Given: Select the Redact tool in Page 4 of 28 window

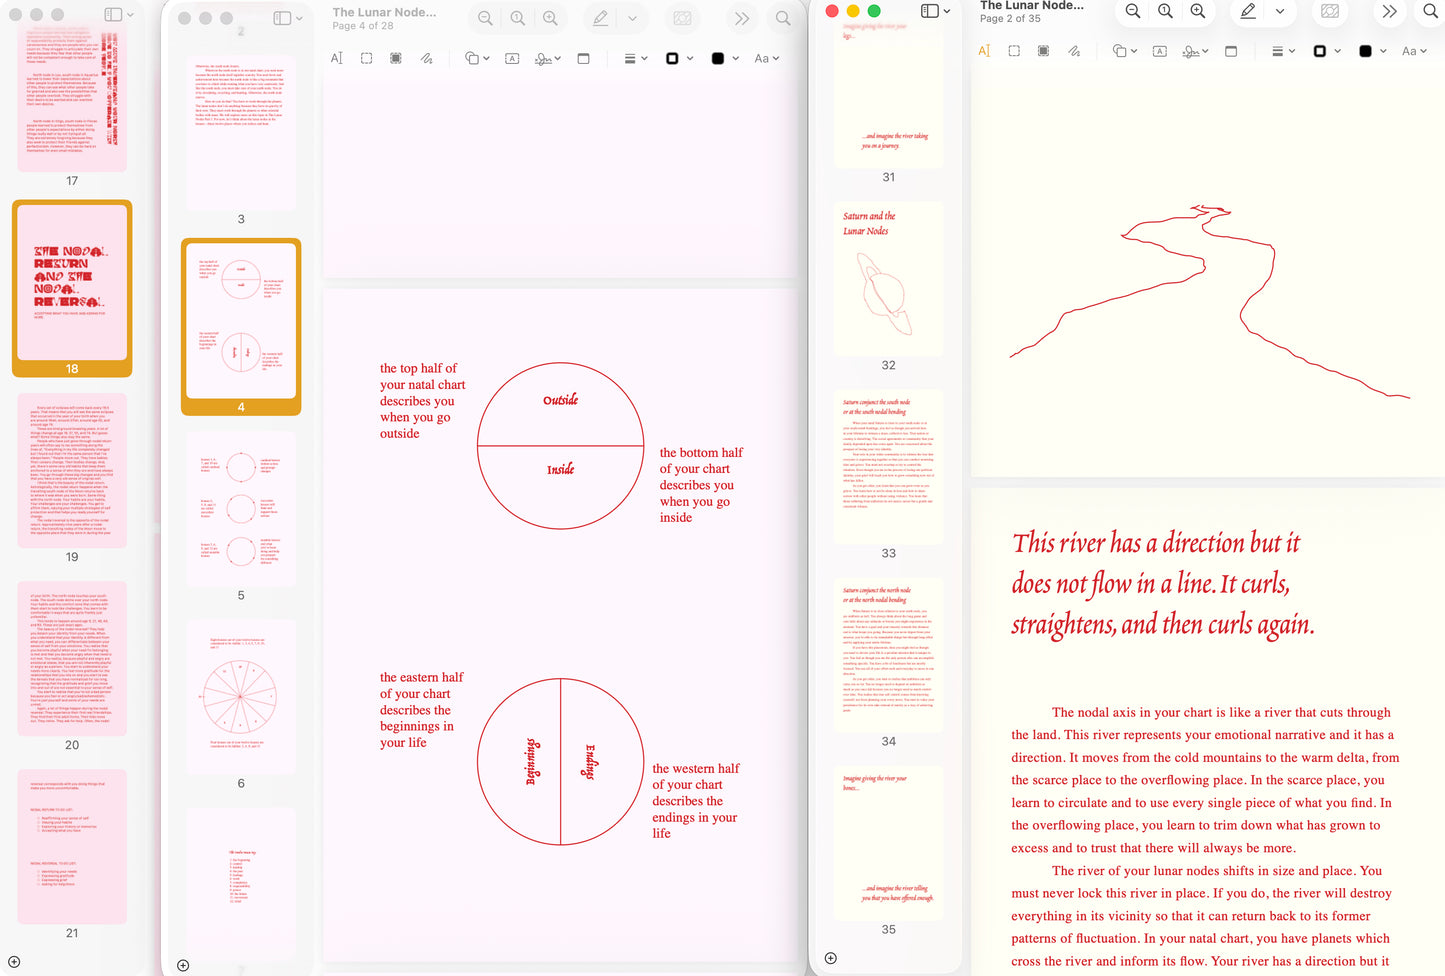Looking at the screenshot, I should tap(396, 58).
